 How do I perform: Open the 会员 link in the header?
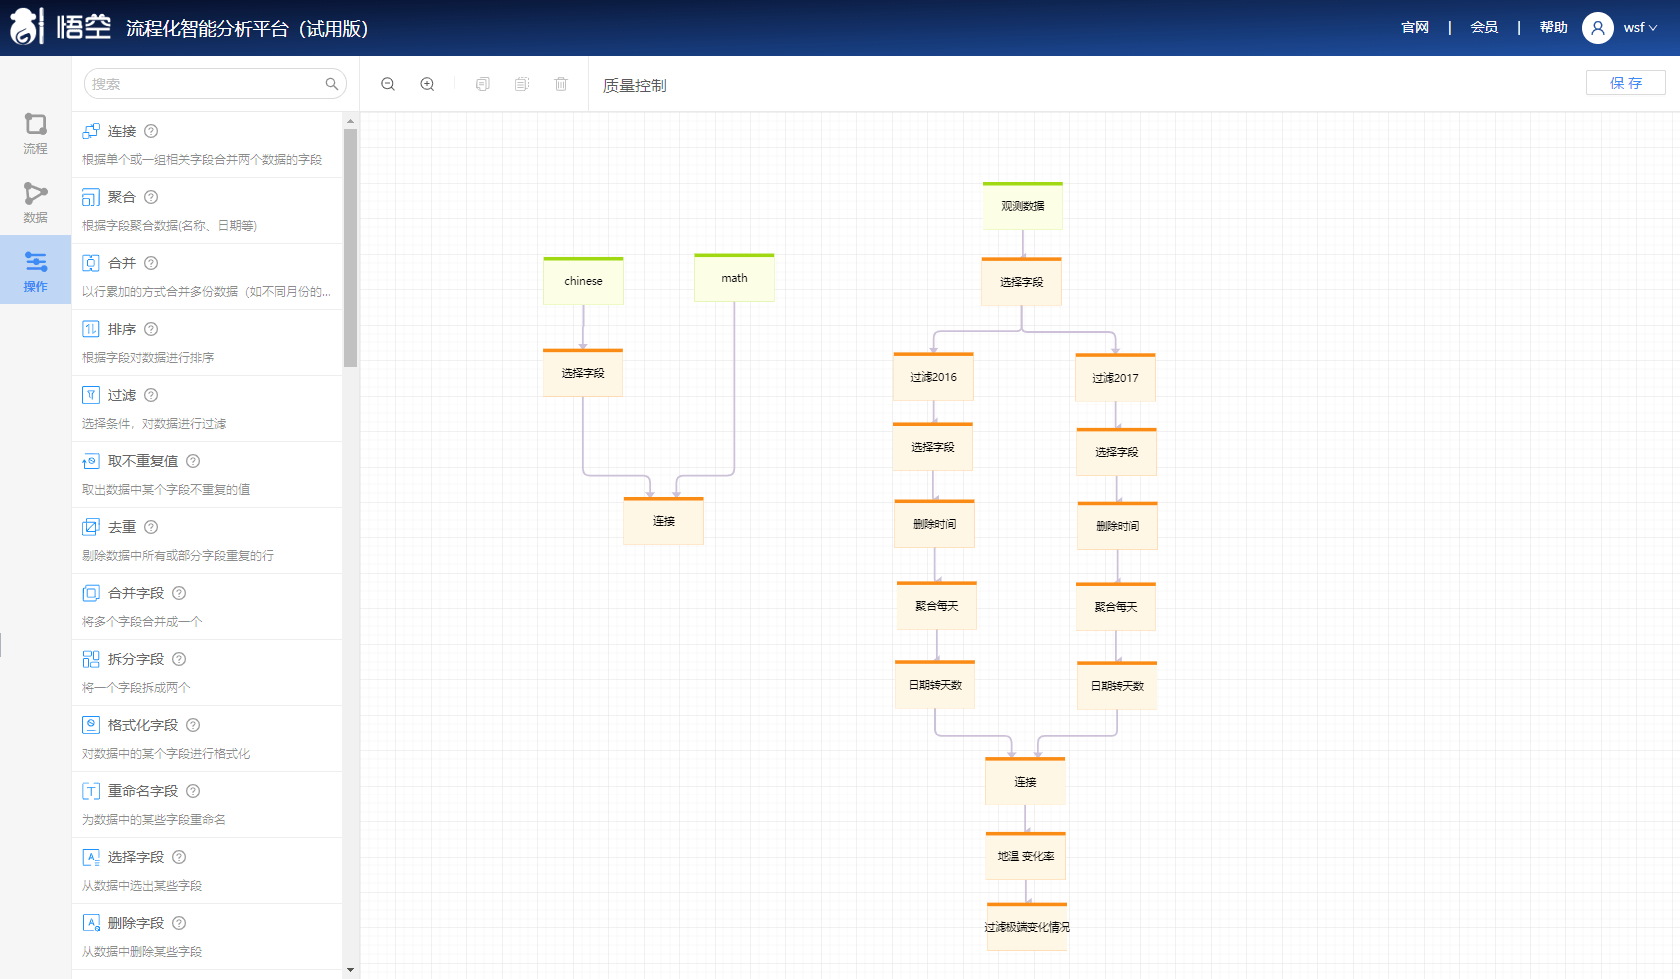pos(1484,28)
